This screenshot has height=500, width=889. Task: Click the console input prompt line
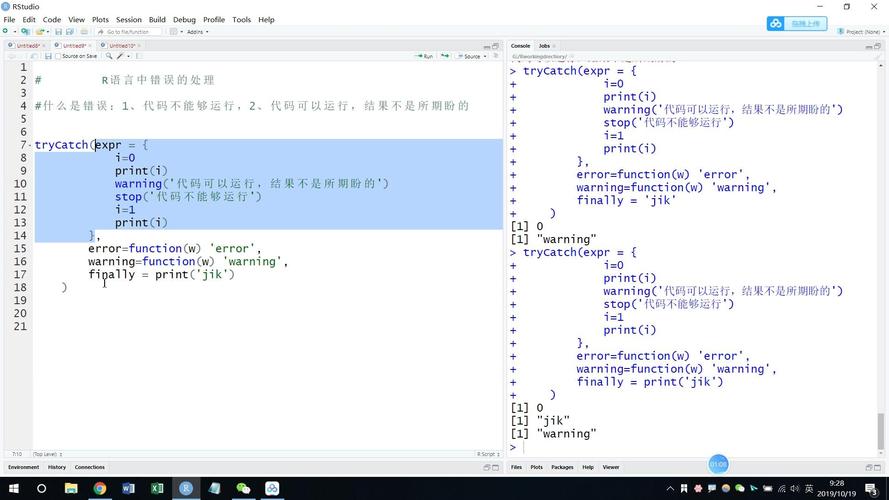tap(692, 447)
